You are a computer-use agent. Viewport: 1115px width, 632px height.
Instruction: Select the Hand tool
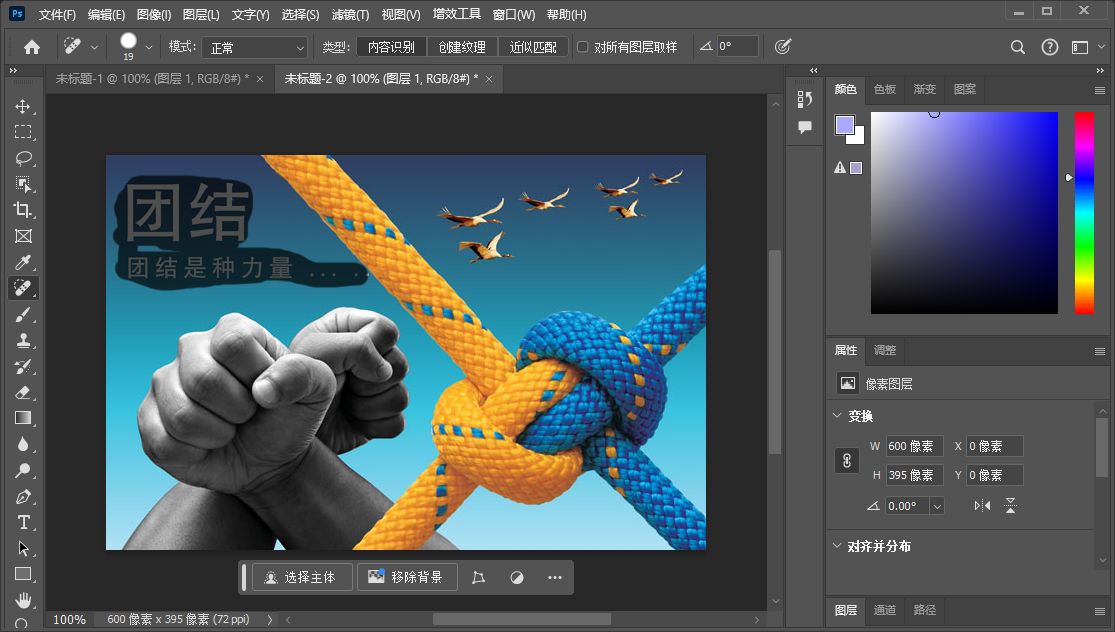(x=22, y=600)
